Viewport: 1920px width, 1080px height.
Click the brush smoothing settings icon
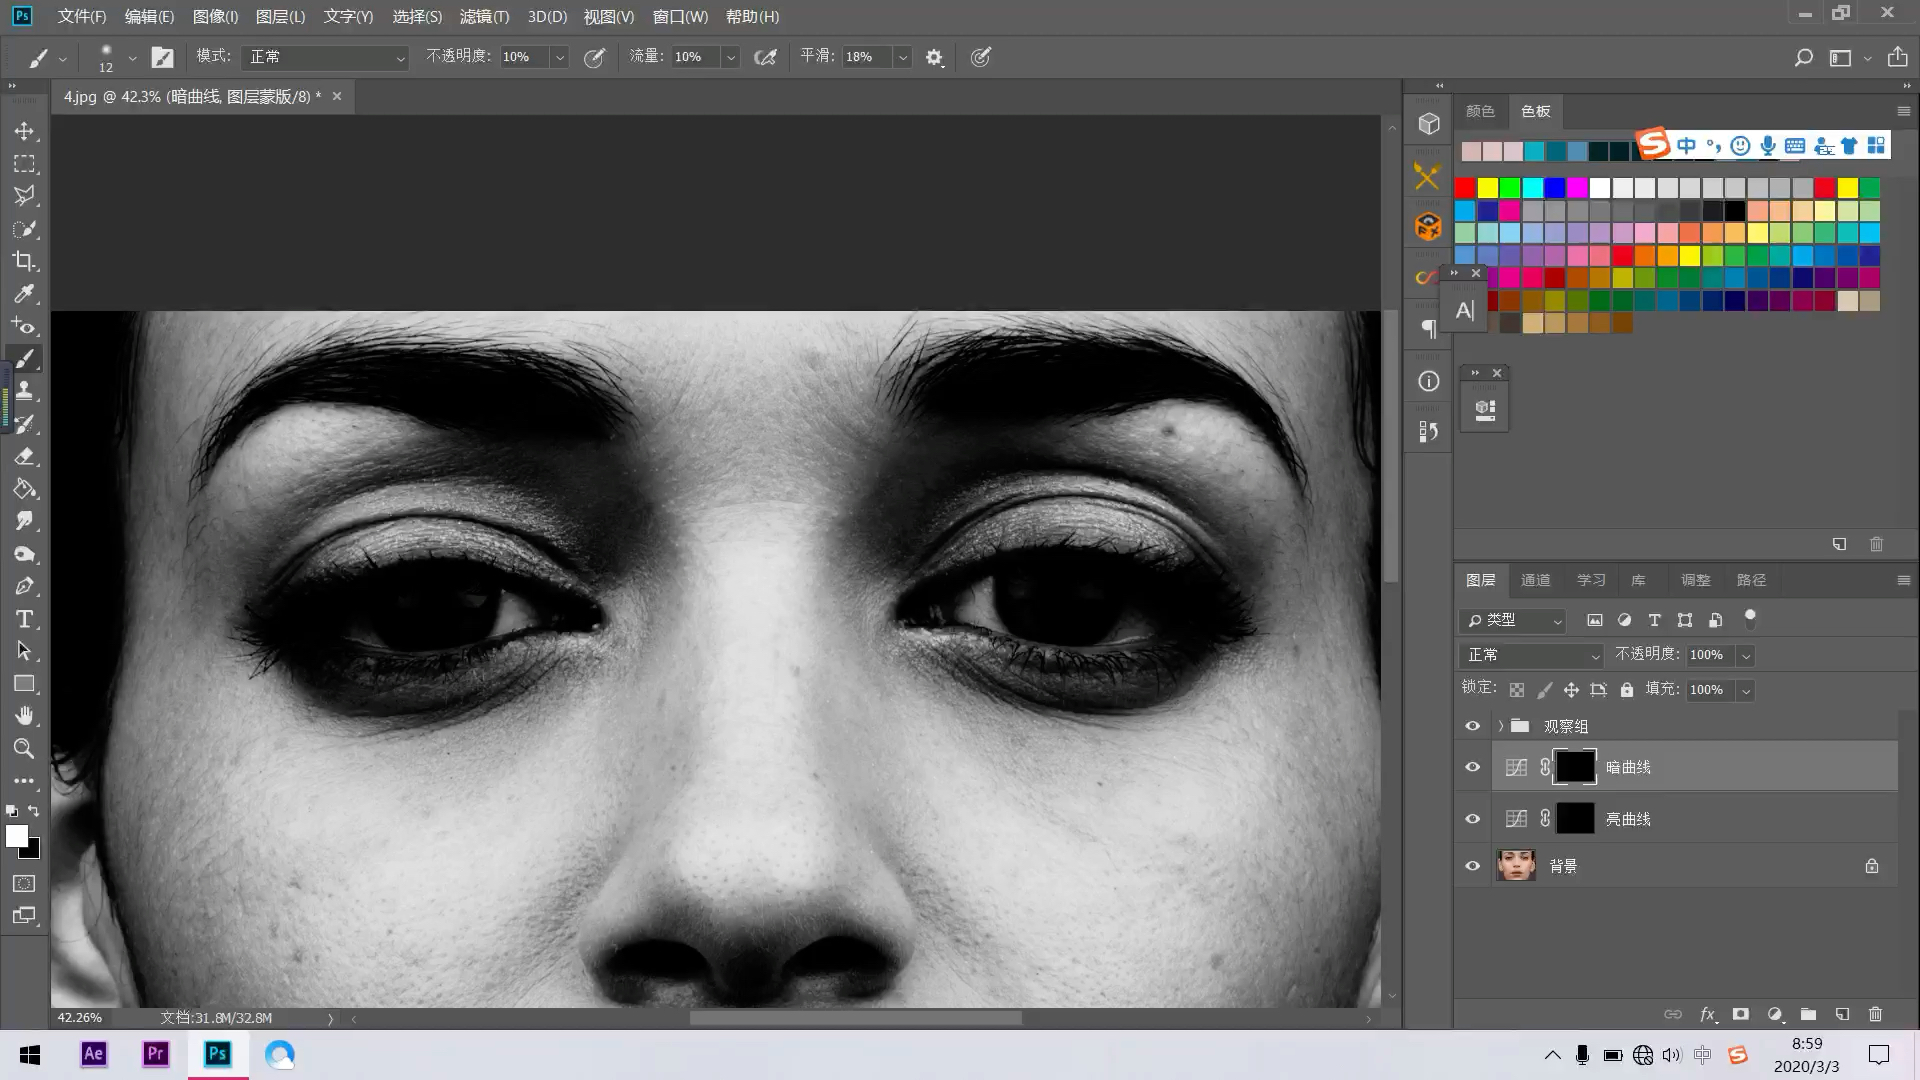[x=935, y=57]
